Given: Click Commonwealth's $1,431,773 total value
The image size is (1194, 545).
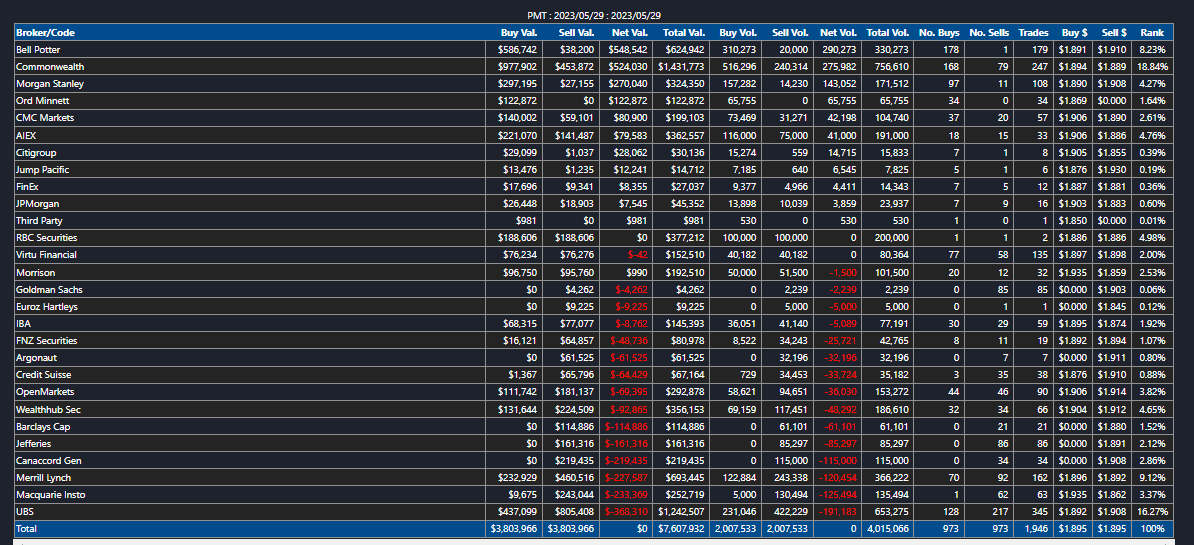Looking at the screenshot, I should (x=682, y=67).
